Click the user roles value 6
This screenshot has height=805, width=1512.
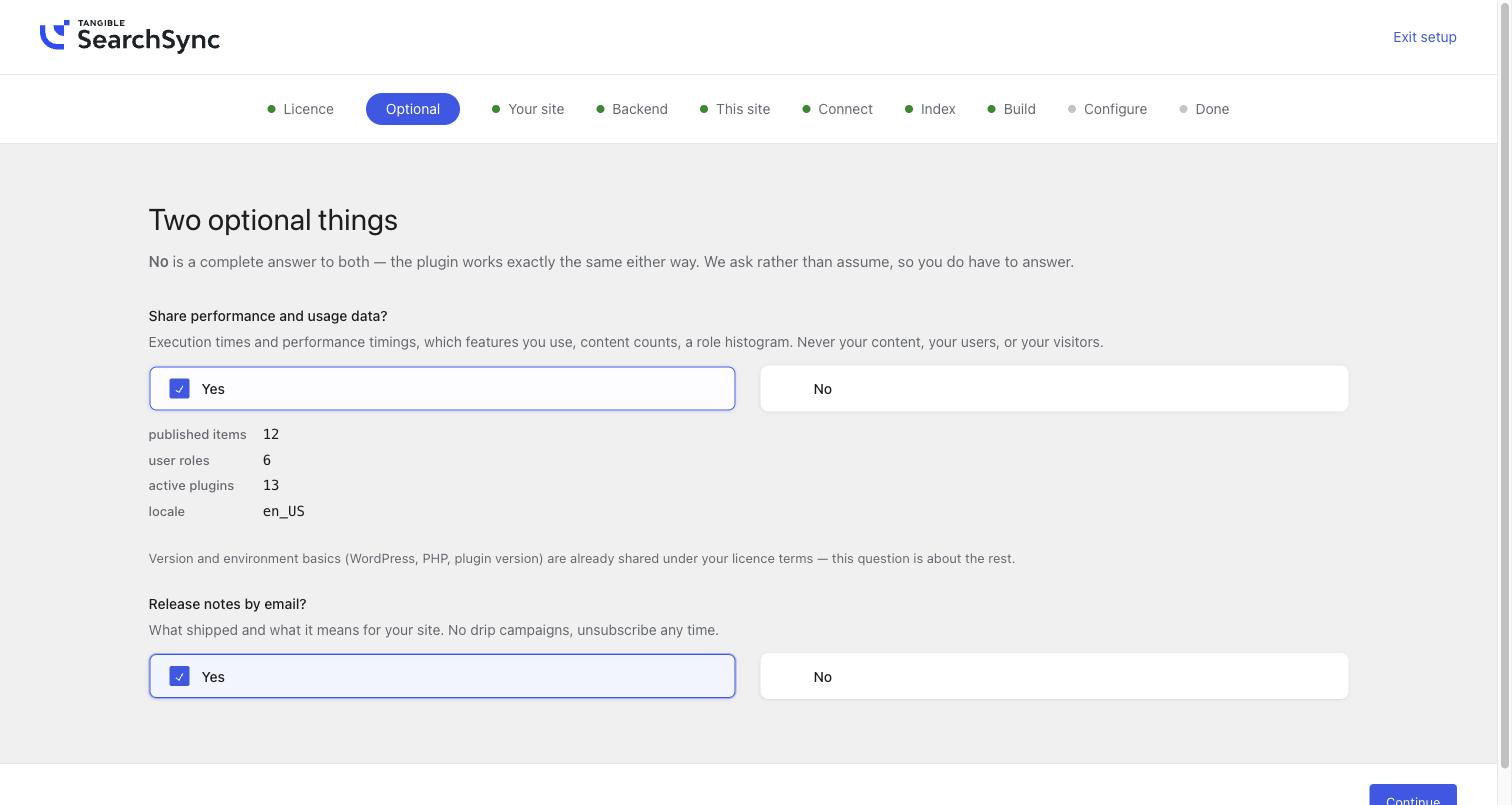pyautogui.click(x=267, y=460)
